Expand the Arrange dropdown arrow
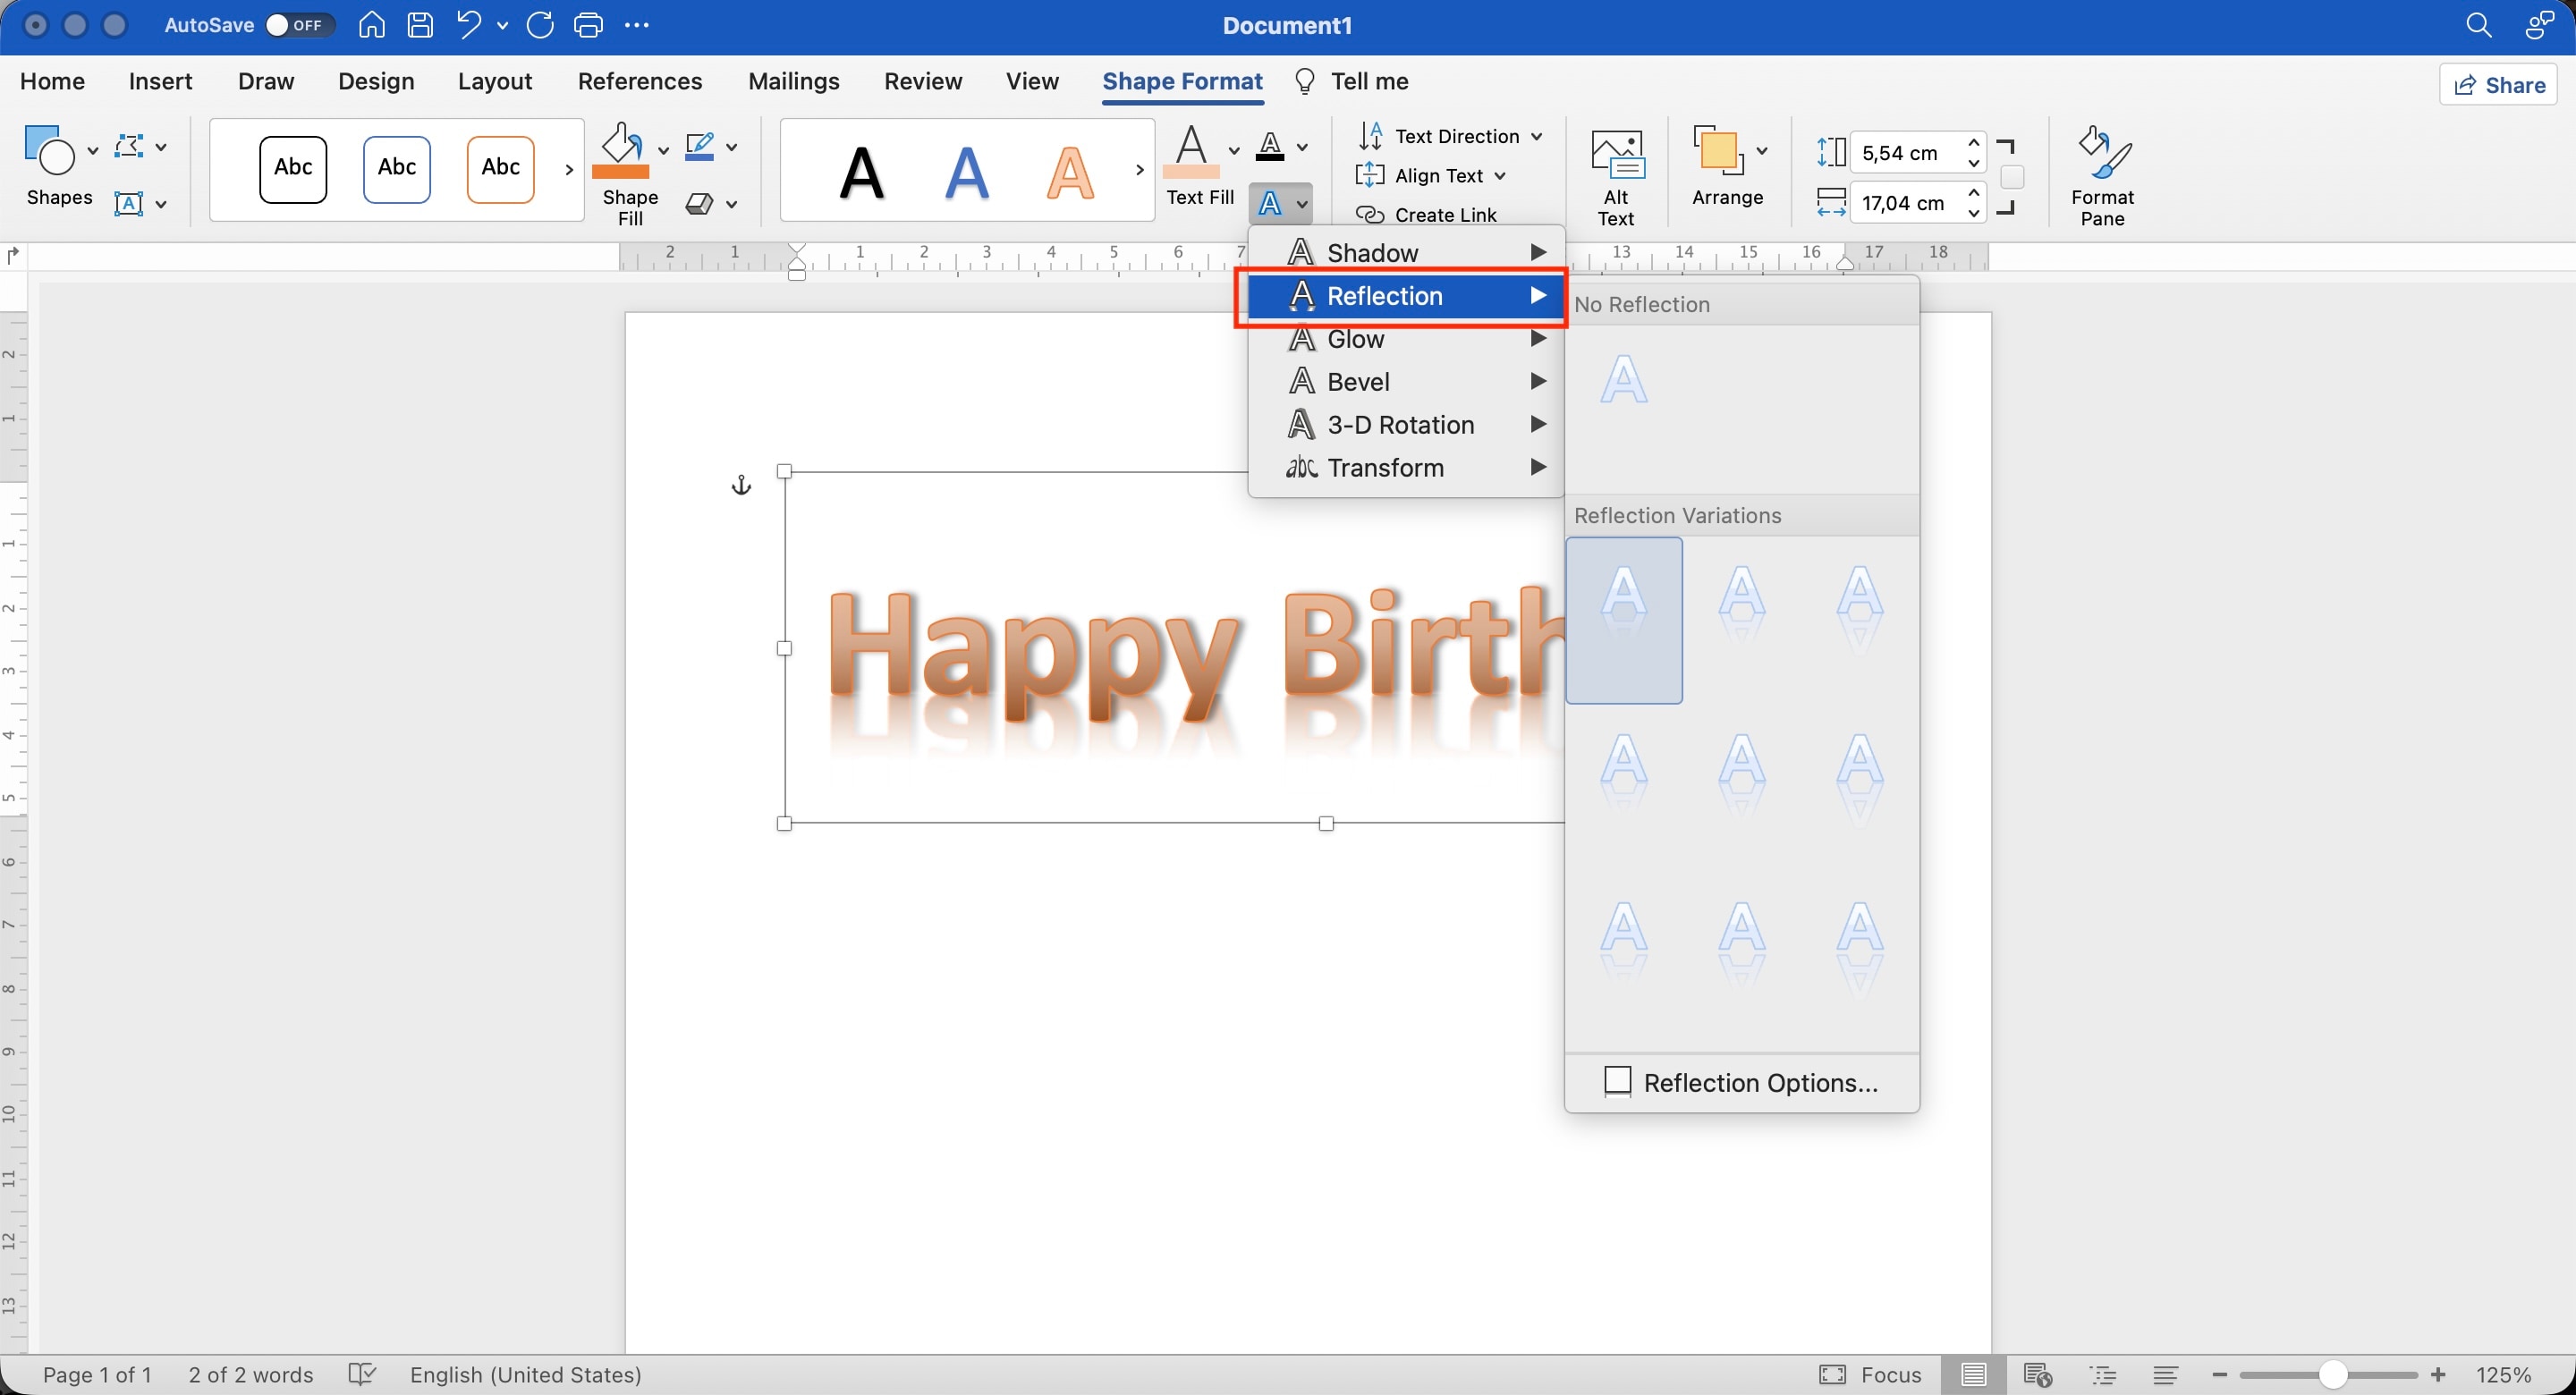The height and width of the screenshot is (1395, 2576). coord(1762,151)
